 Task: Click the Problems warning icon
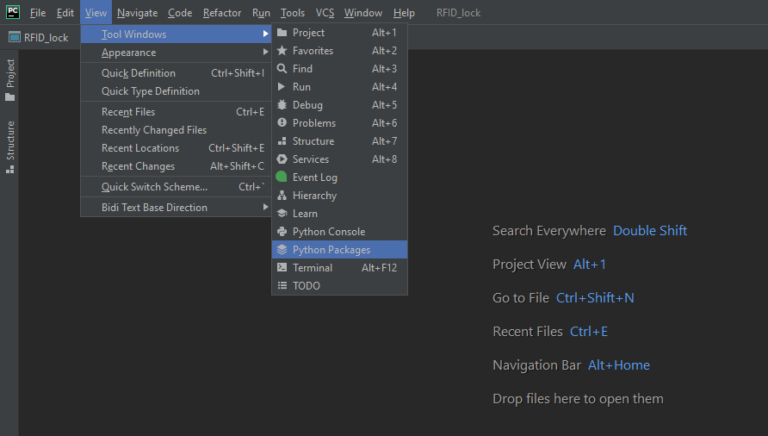[282, 123]
